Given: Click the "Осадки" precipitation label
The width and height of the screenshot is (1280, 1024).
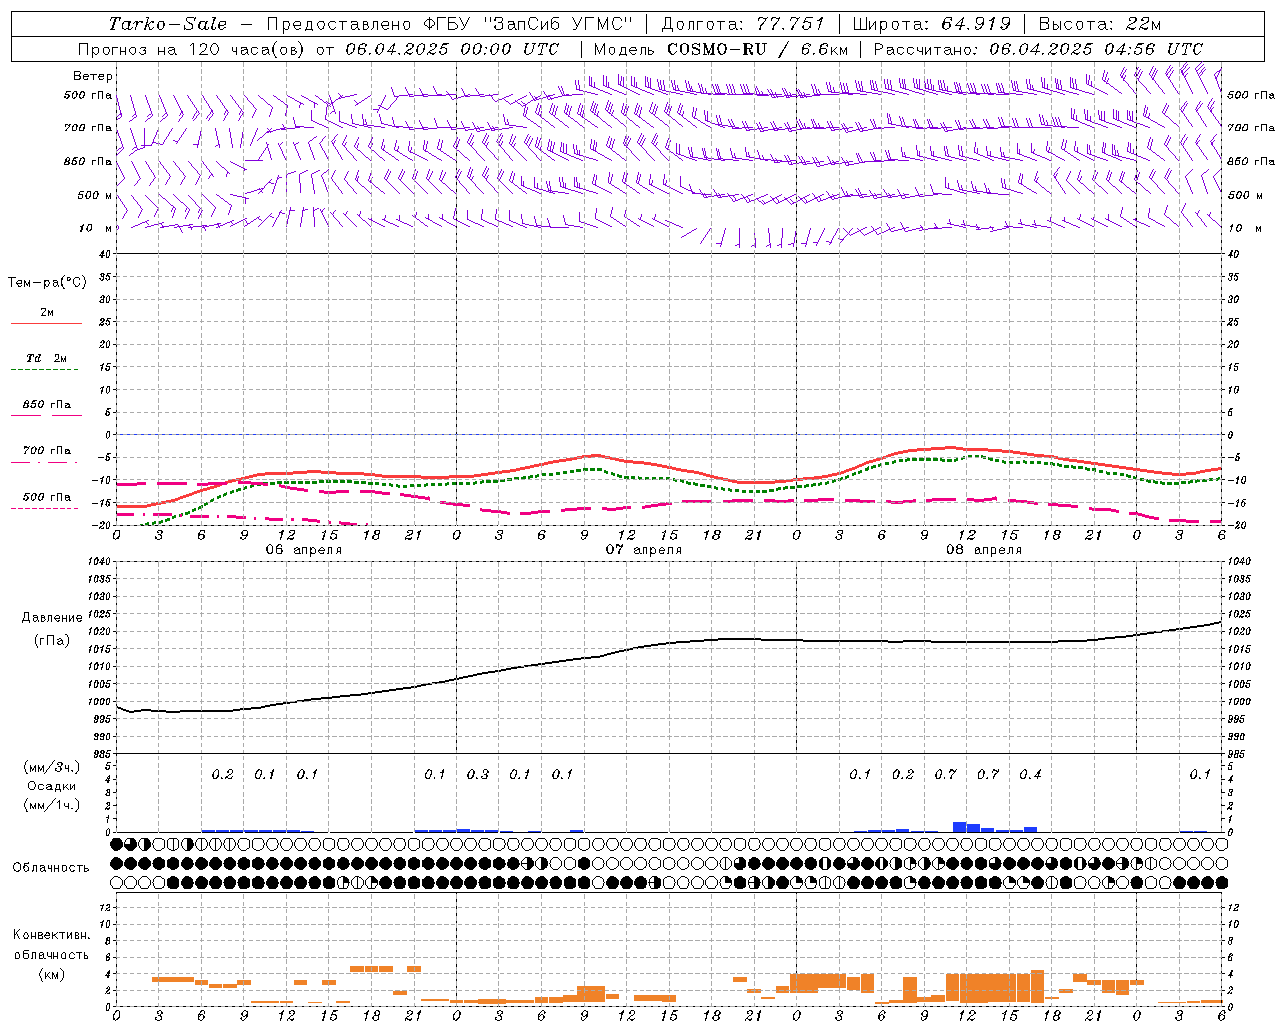Looking at the screenshot, I should coord(51,786).
